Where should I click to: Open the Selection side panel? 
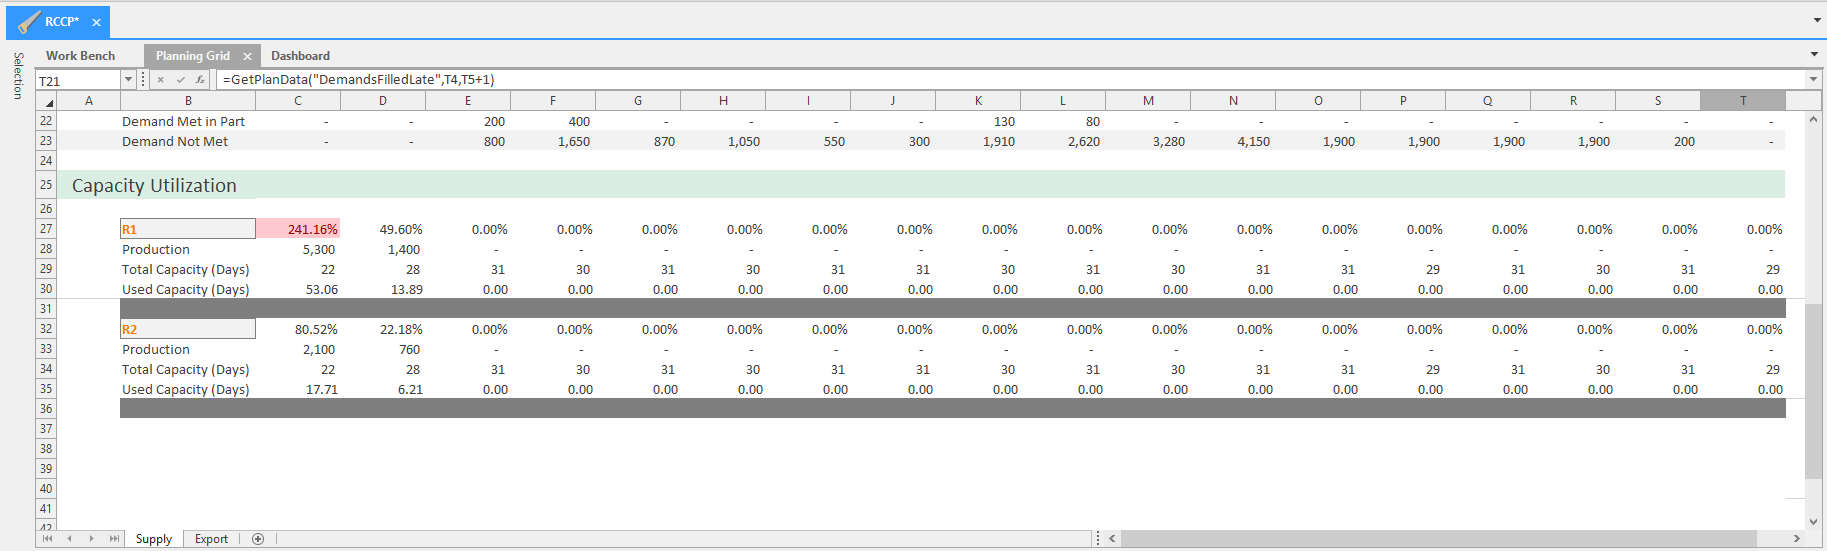pyautogui.click(x=17, y=75)
